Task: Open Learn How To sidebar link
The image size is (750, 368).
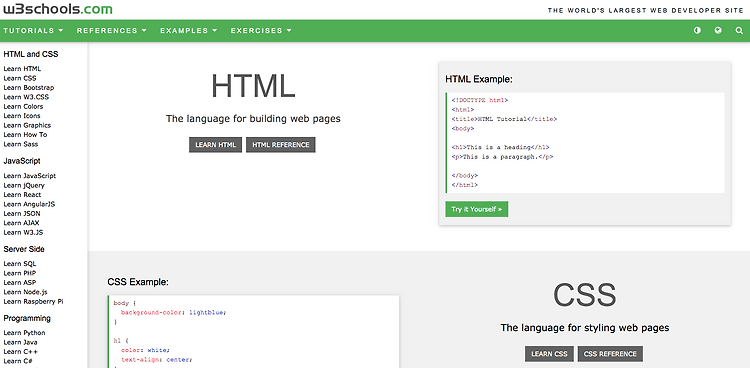Action: point(25,134)
